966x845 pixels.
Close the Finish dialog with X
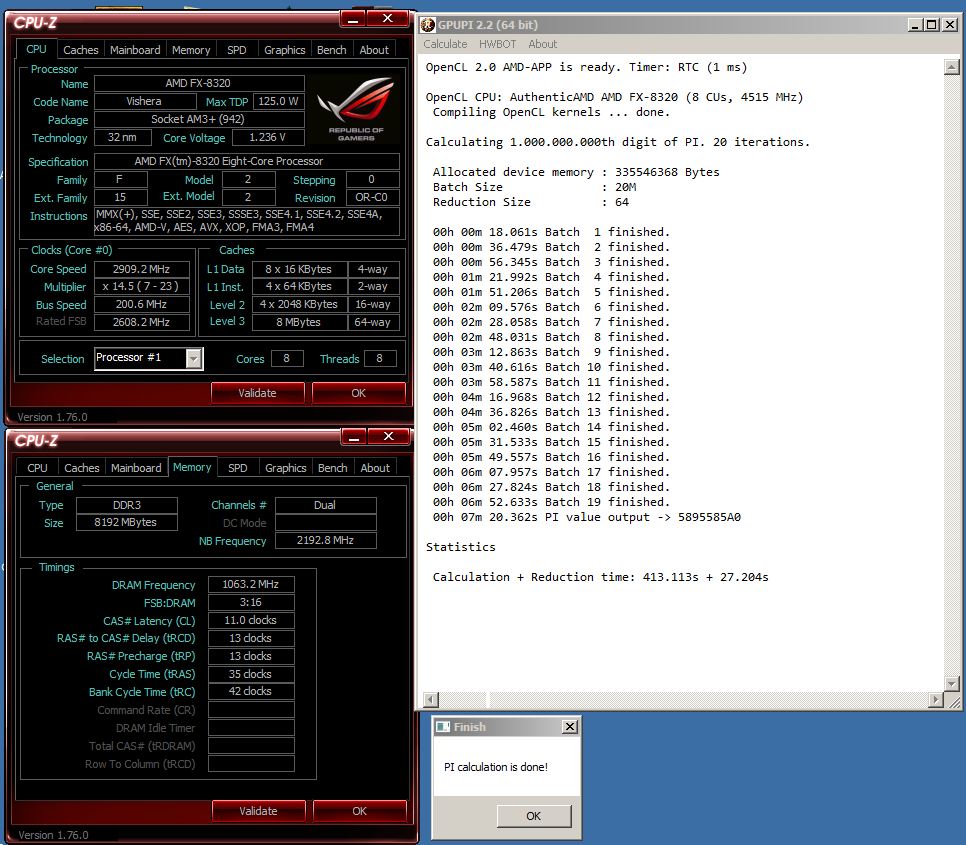(570, 727)
